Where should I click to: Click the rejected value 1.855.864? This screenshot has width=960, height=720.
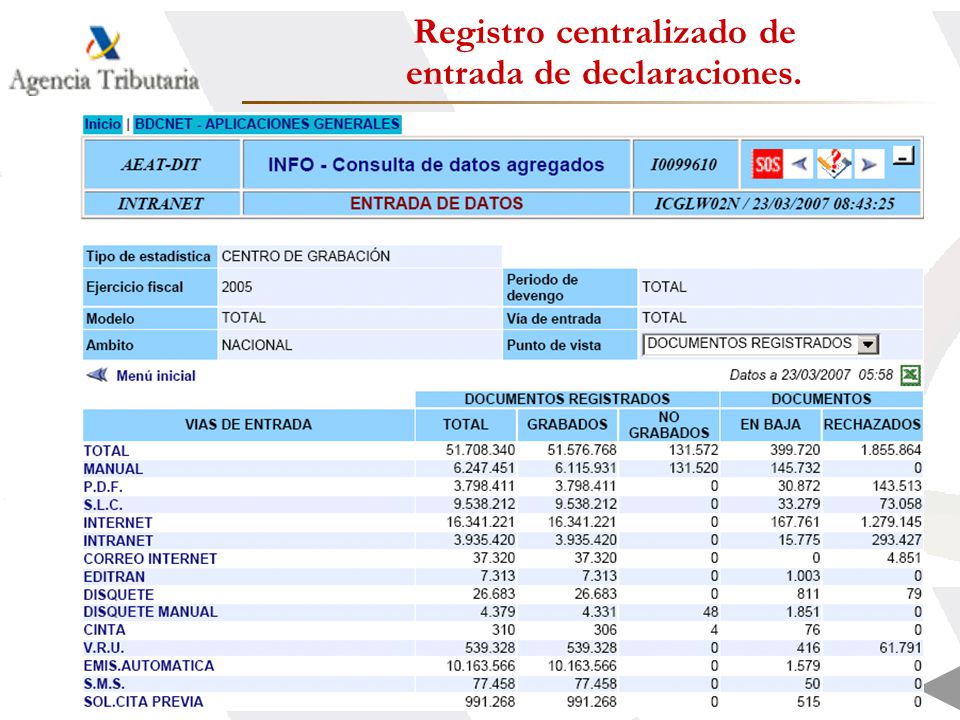tap(891, 450)
